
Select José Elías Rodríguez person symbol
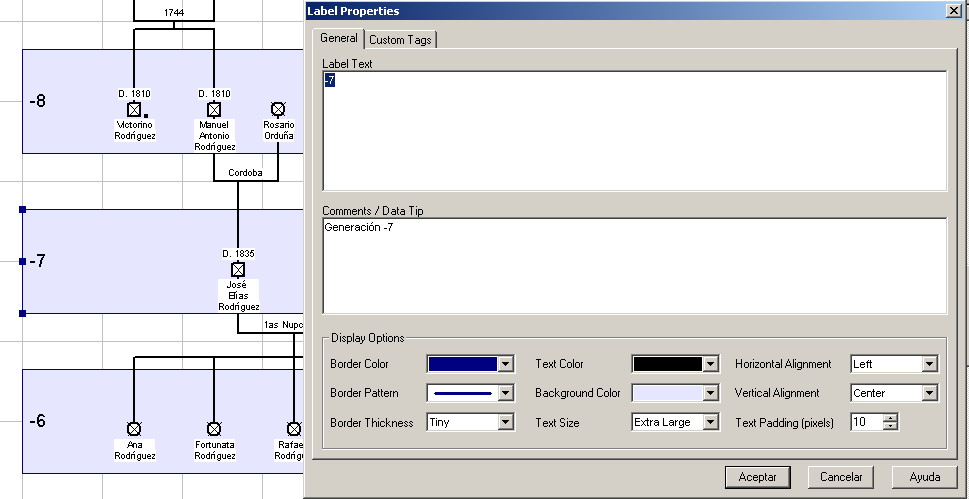238,270
